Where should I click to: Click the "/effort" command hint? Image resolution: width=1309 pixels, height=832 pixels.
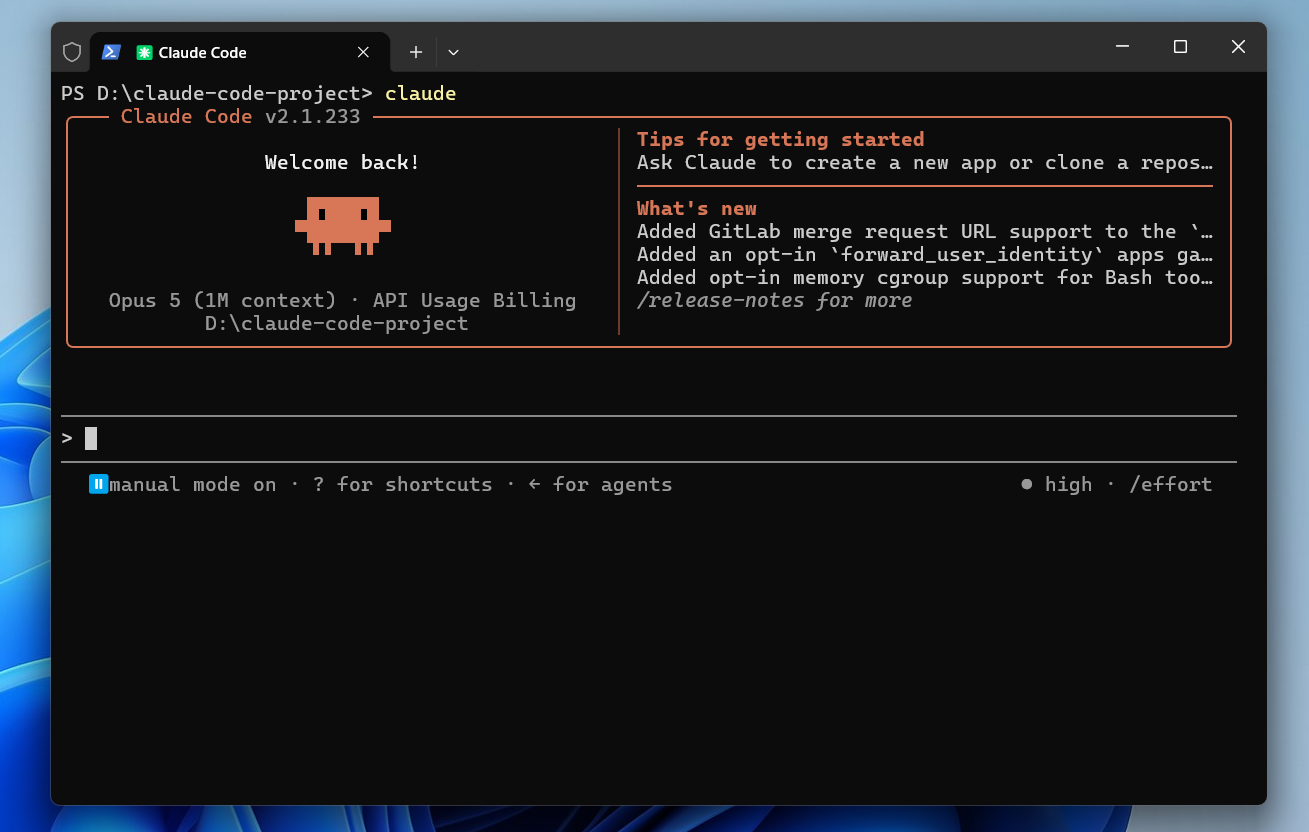[1171, 484]
